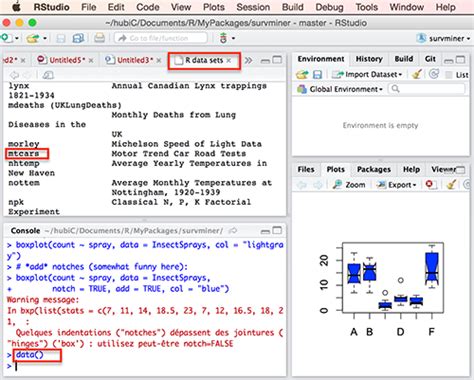Click the Environment refresh icon
This screenshot has width=474, height=380.
[x=434, y=74]
